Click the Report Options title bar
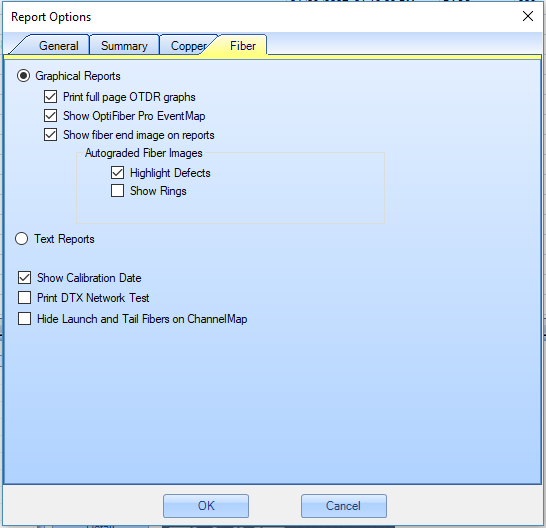Screen dimensions: 546x528 pos(261,17)
